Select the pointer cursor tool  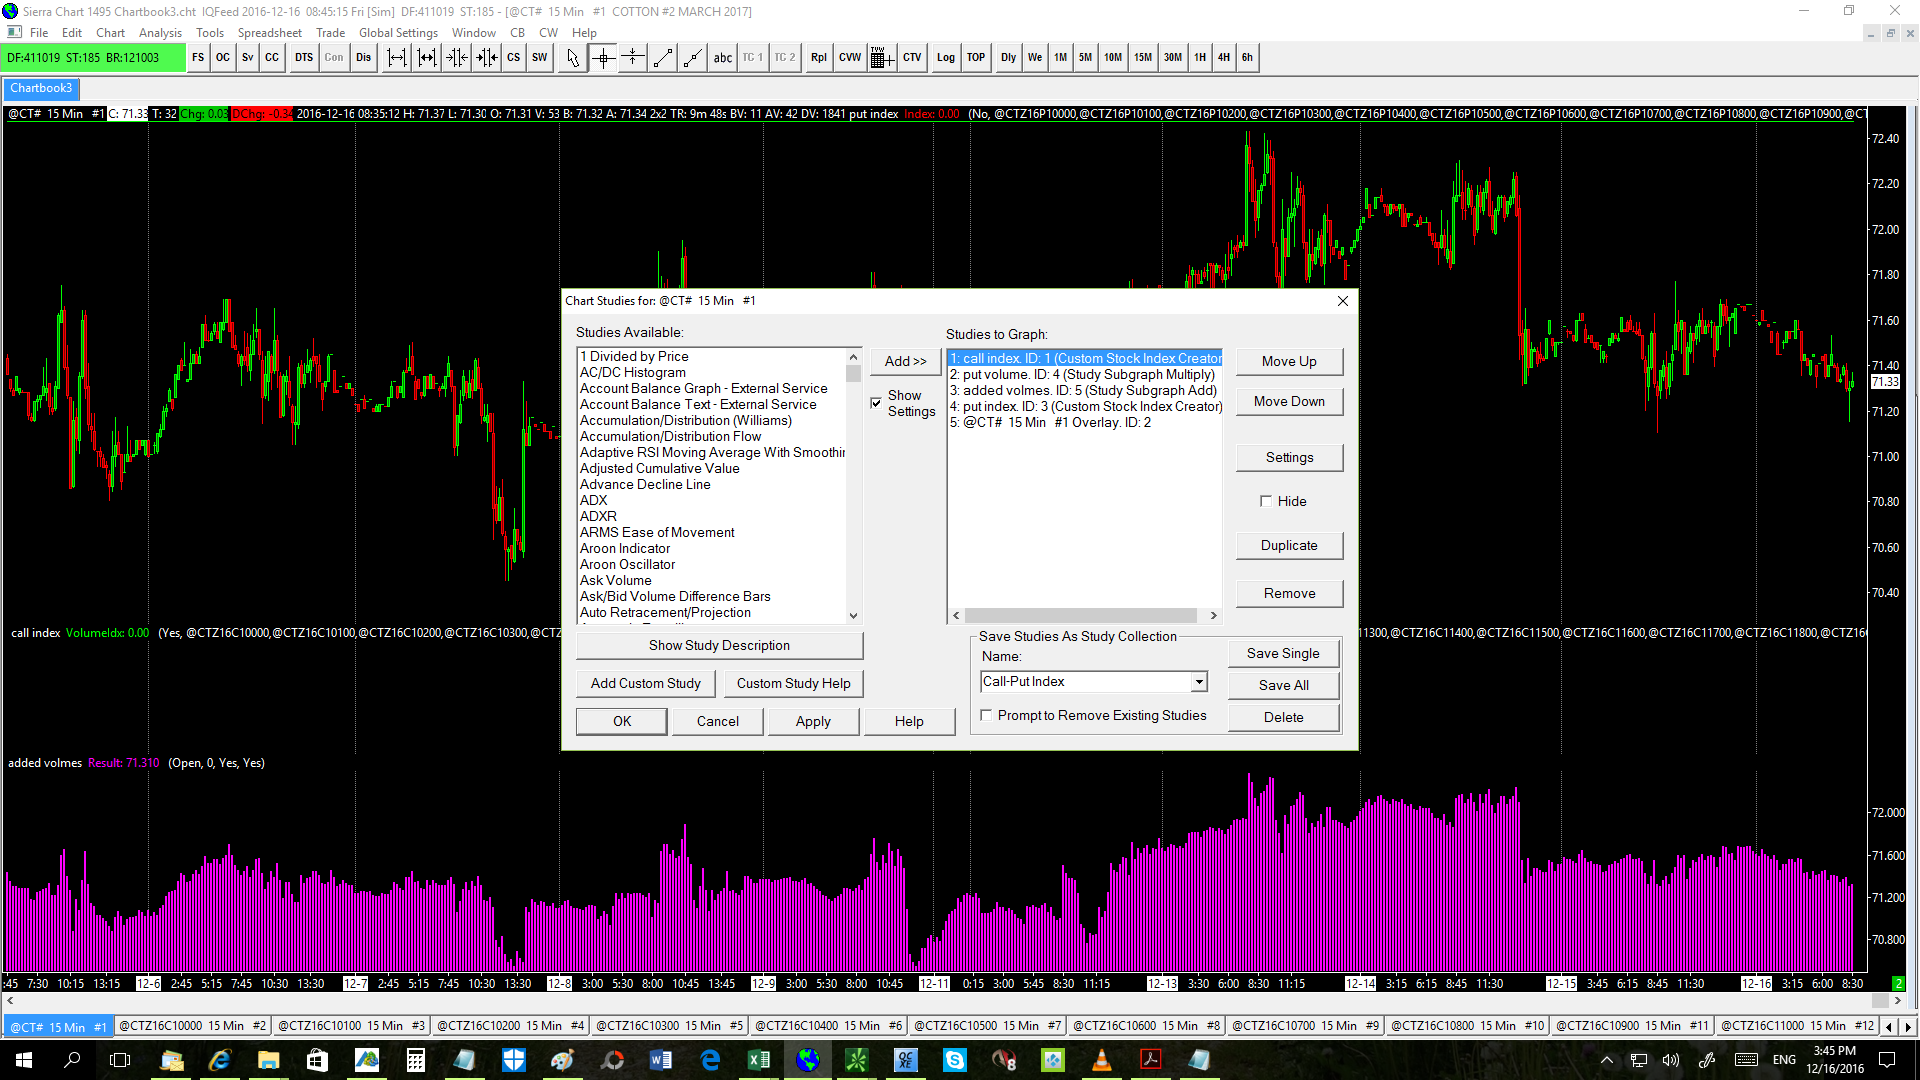pyautogui.click(x=572, y=58)
